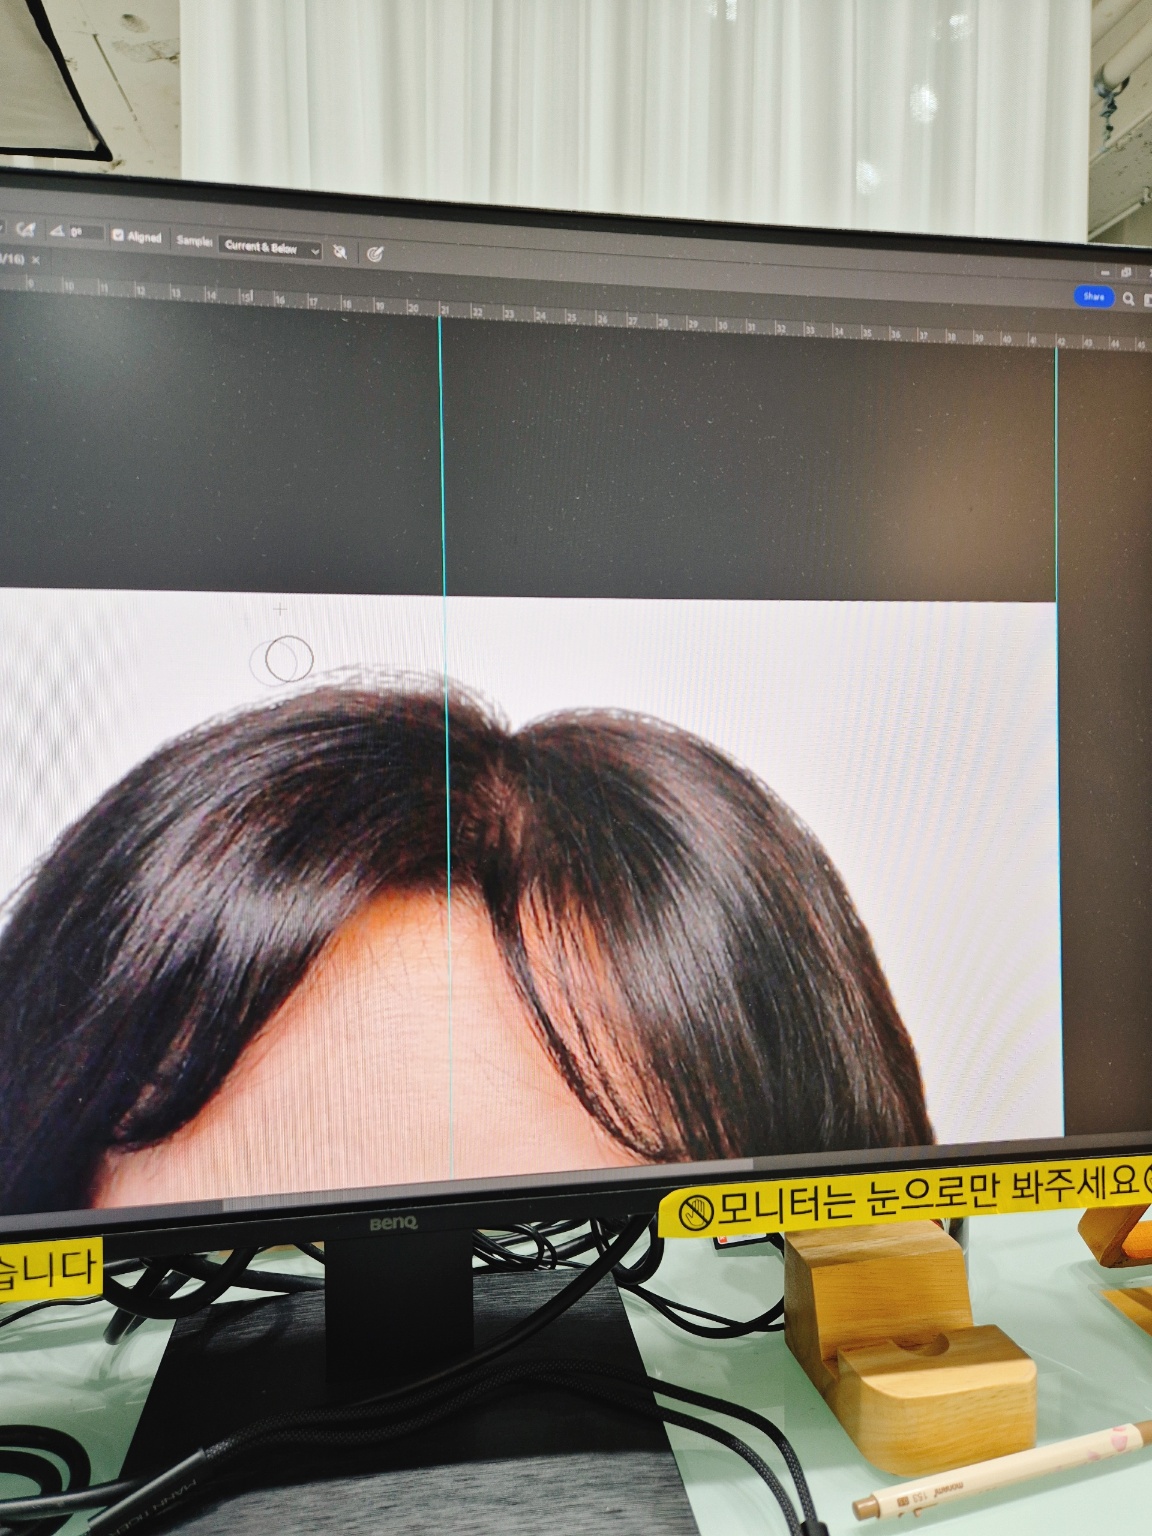The width and height of the screenshot is (1152, 1536).
Task: Uncheck the Aligned checkbox
Action: tap(118, 236)
